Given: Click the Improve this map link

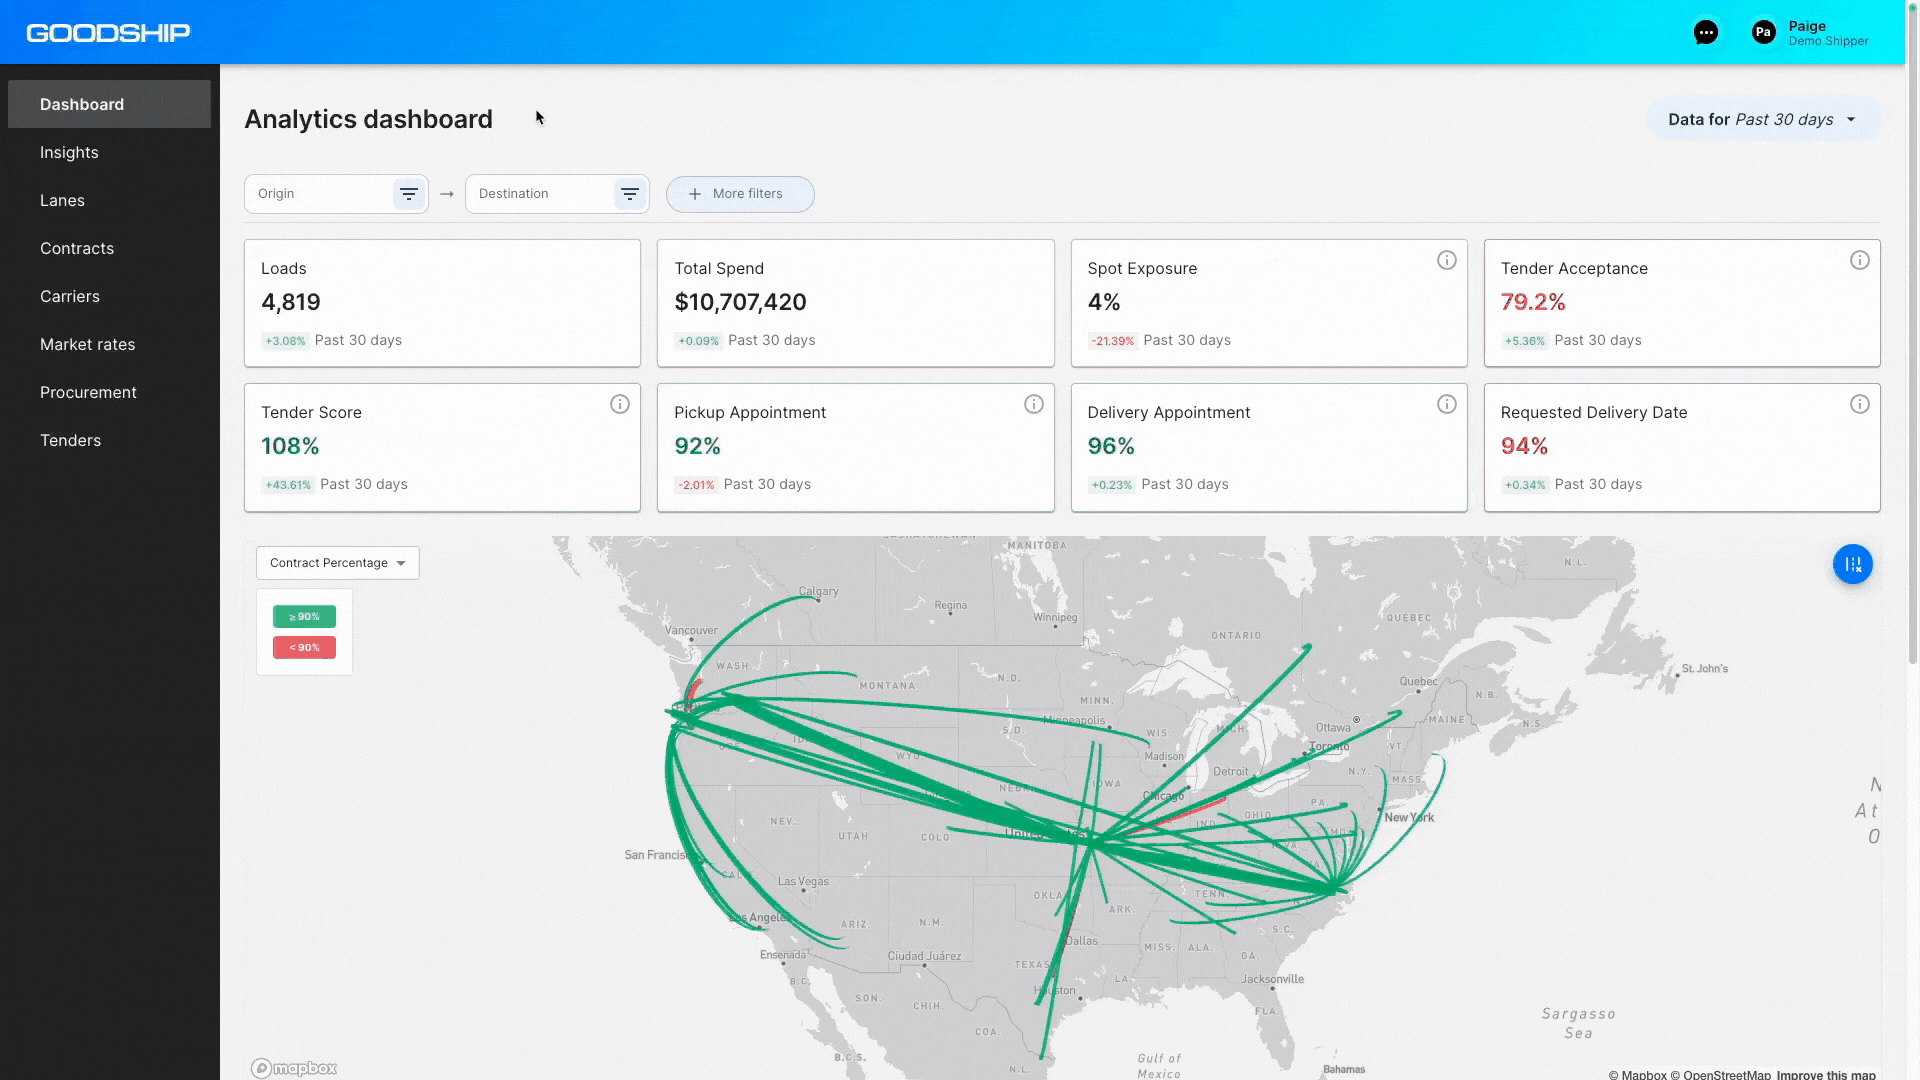Looking at the screenshot, I should point(1826,1075).
